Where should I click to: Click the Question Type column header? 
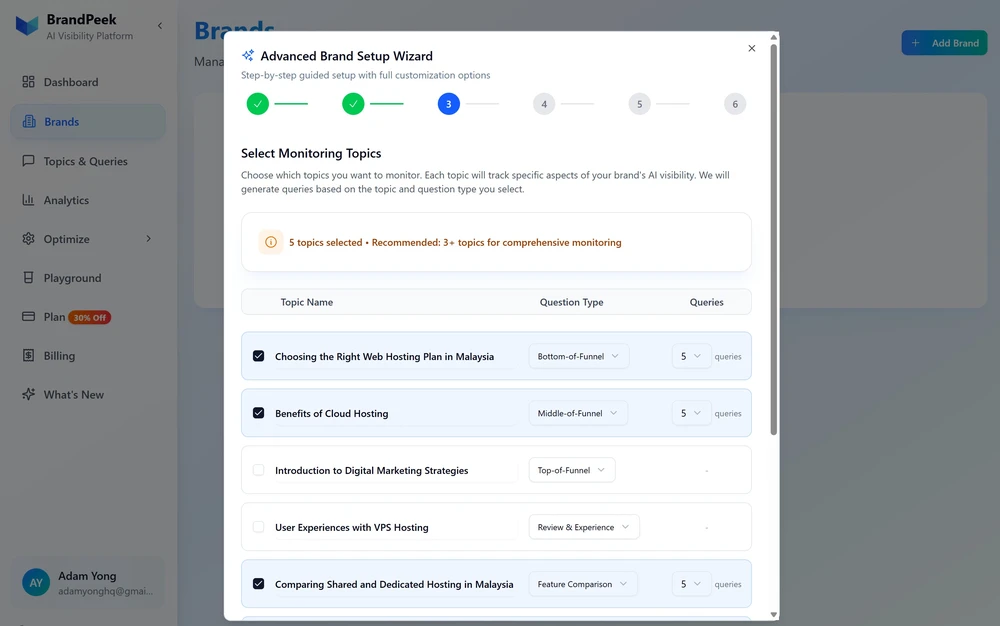pos(571,302)
